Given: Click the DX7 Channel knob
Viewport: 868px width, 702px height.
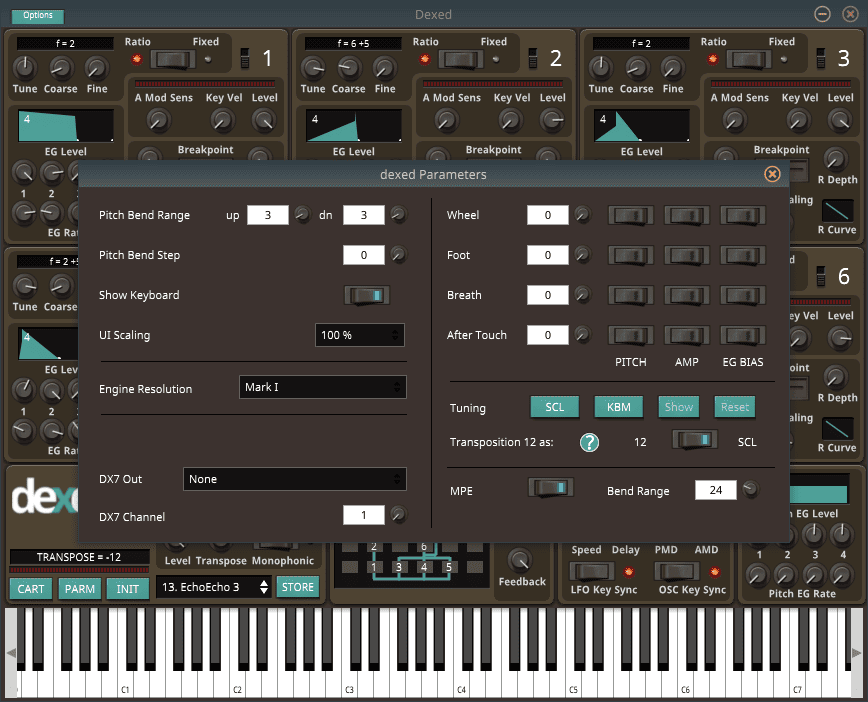Looking at the screenshot, I should (399, 515).
